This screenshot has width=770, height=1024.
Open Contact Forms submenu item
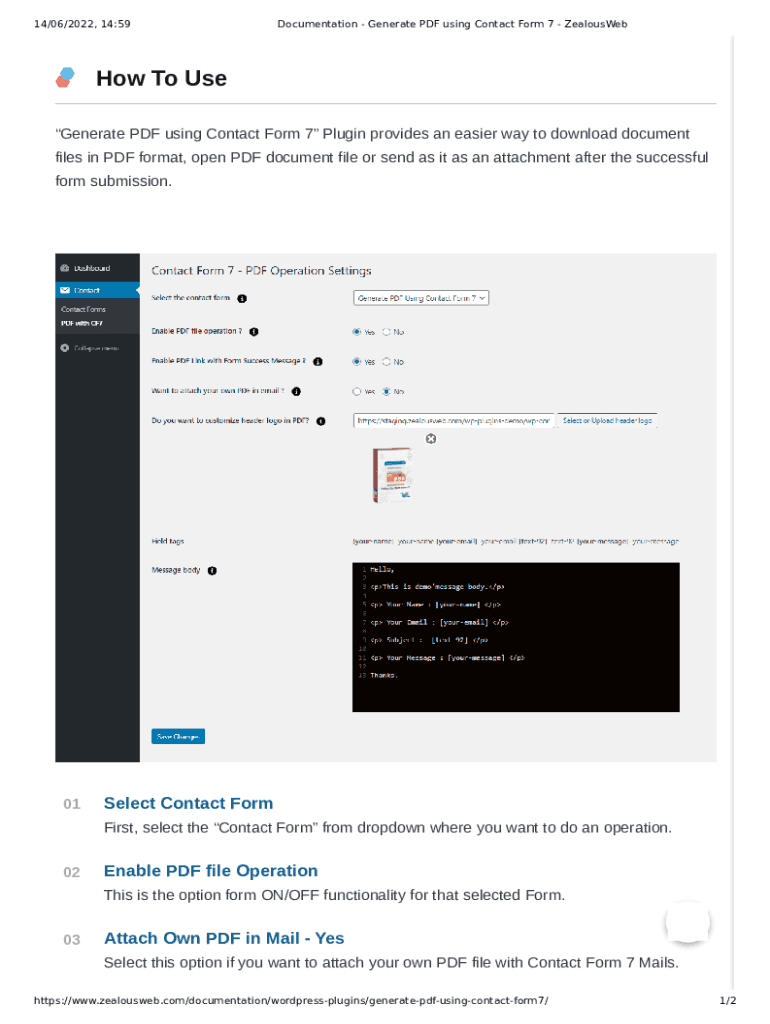pyautogui.click(x=83, y=309)
